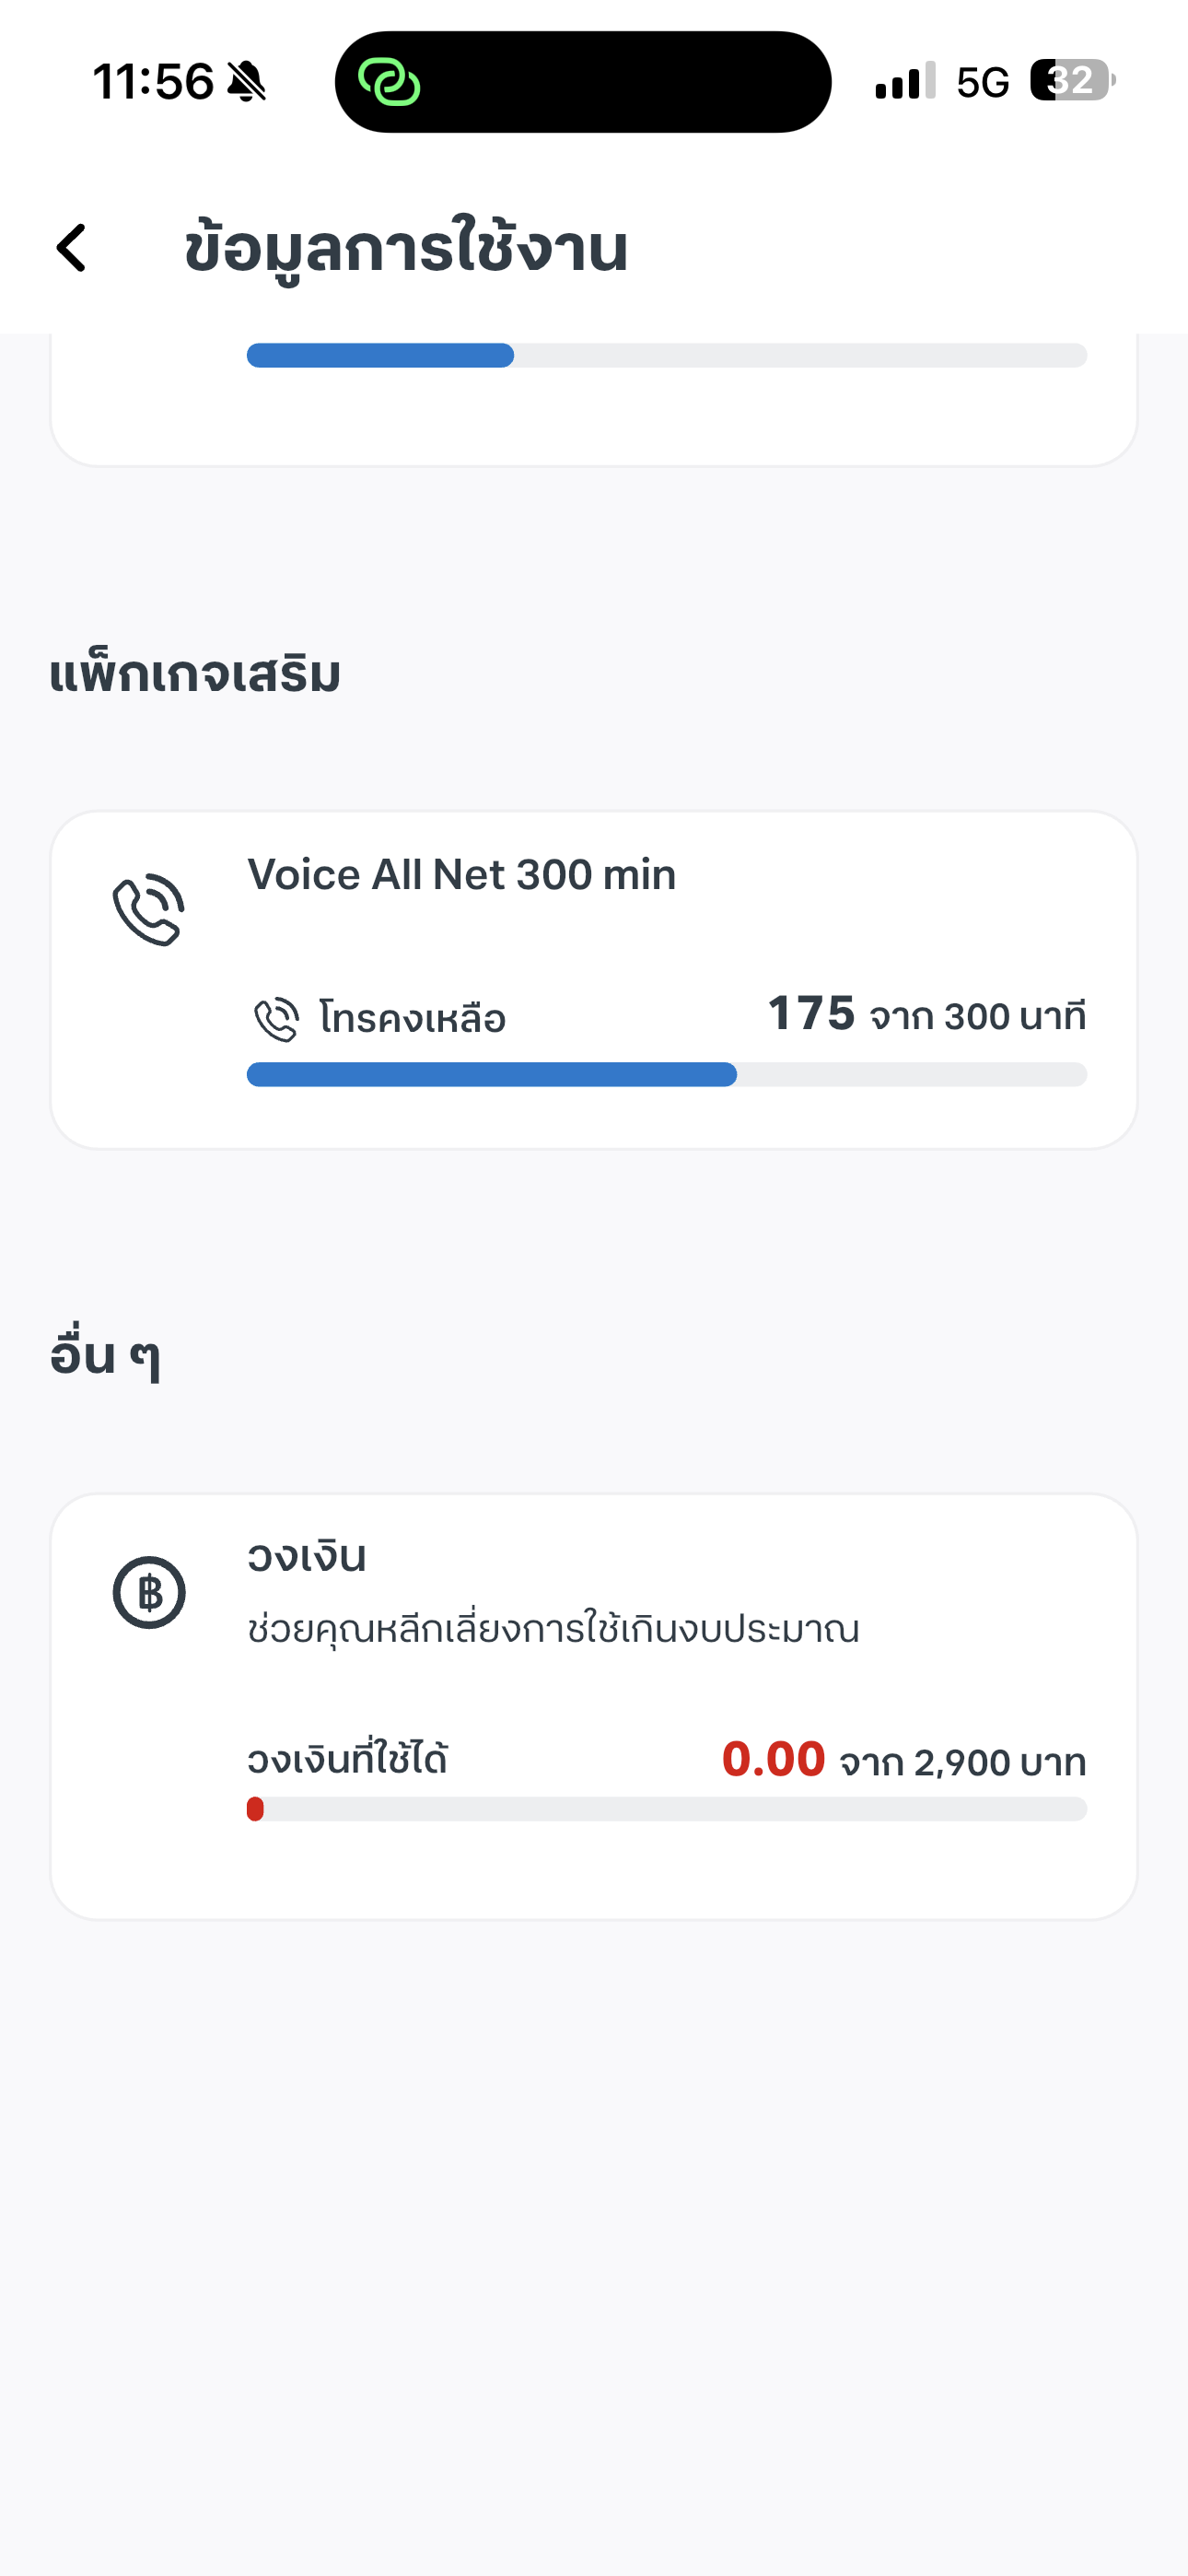Viewport: 1188px width, 2576px height.
Task: Click the red วงเงิน credit progress bar
Action: tap(666, 1809)
